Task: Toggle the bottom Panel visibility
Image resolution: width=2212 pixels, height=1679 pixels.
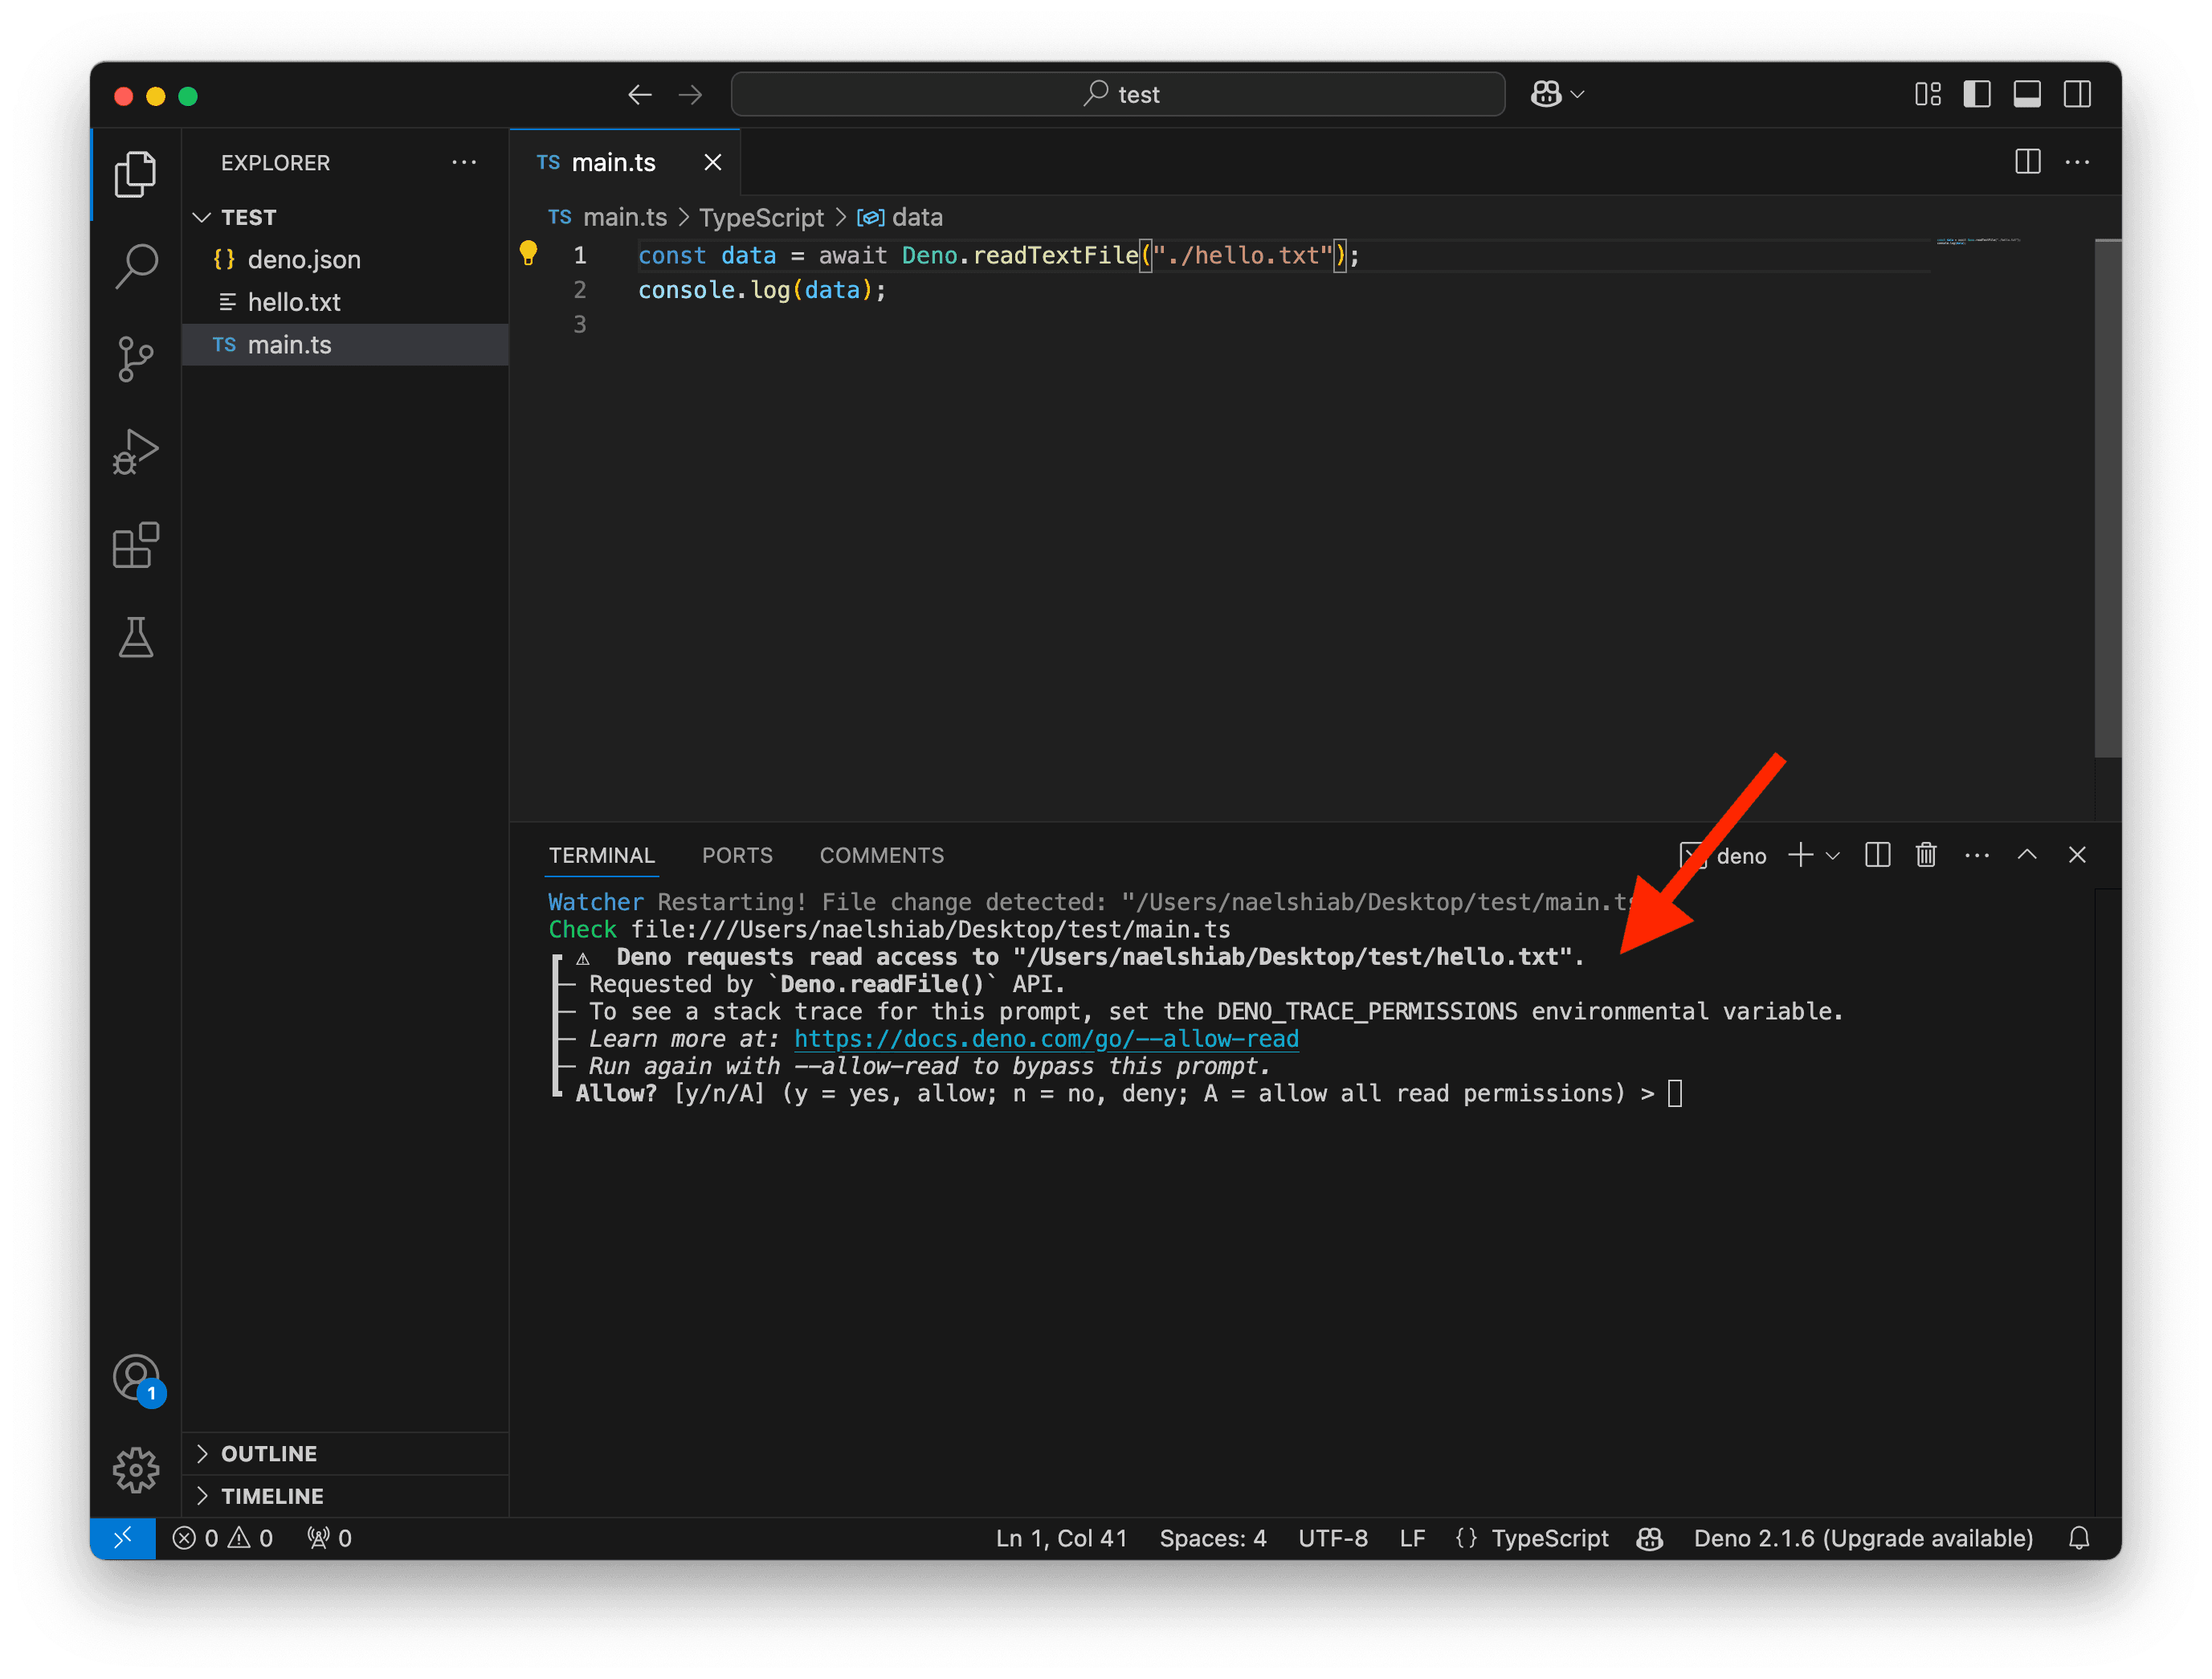Action: click(2027, 94)
